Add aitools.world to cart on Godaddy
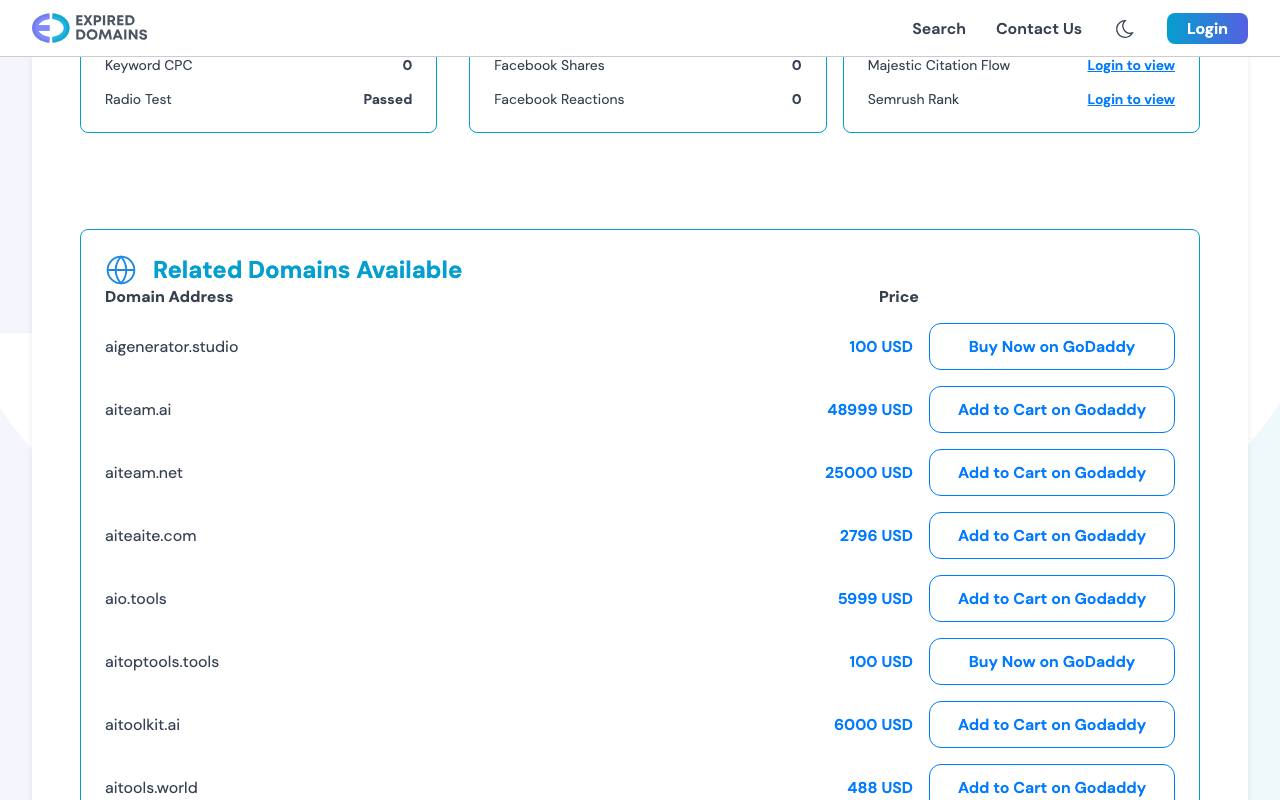 [x=1052, y=783]
